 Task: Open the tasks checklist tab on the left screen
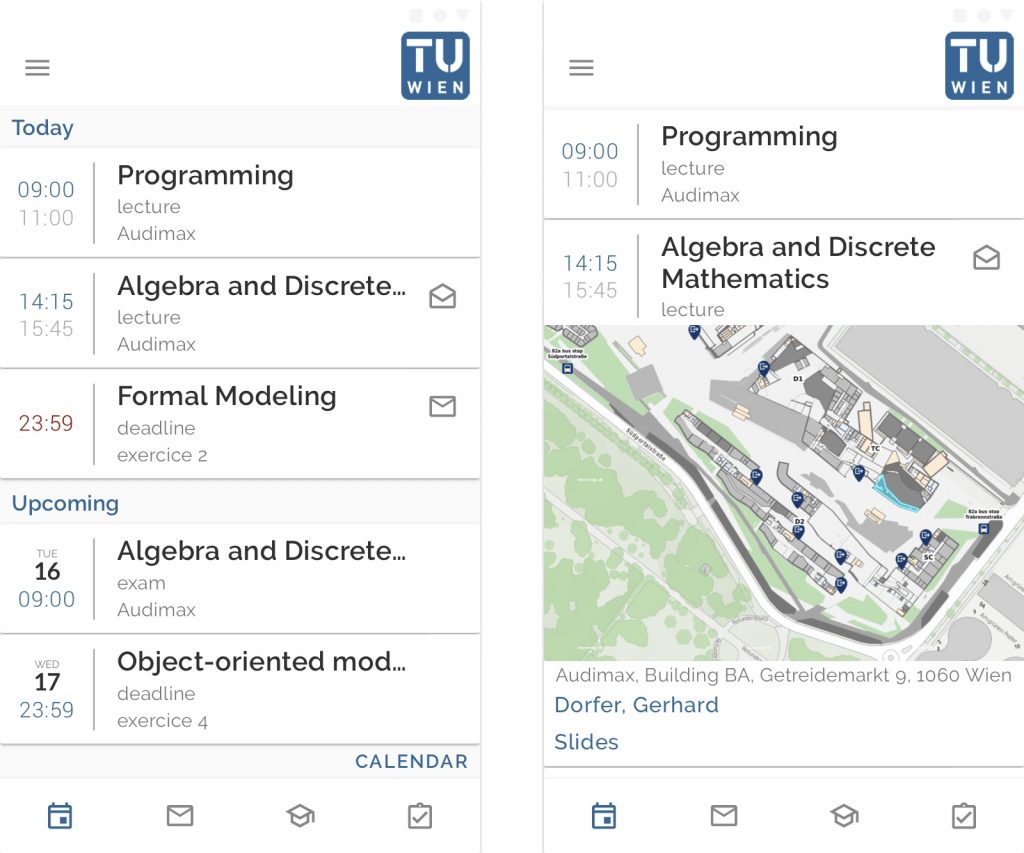420,816
